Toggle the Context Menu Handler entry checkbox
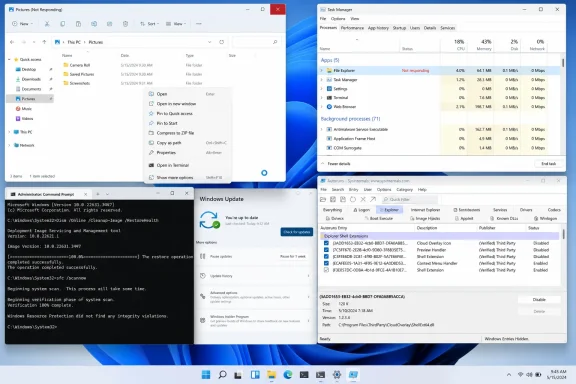Screen dimensions: 576x384 tap(326, 263)
